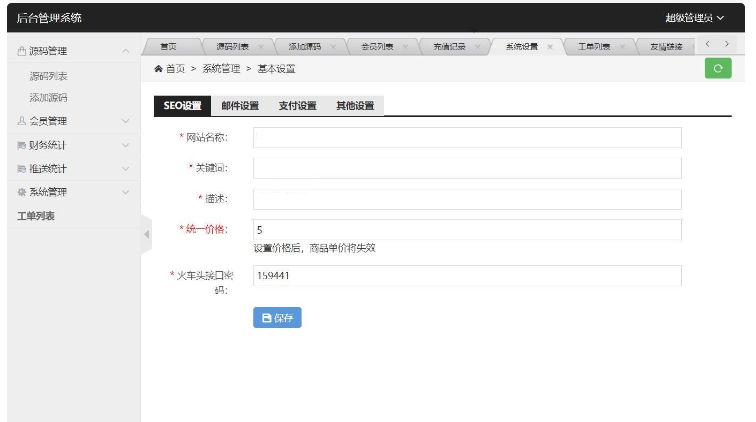Close the 源码列表 tab
Viewport: 756px width, 422px height.
tap(261, 47)
